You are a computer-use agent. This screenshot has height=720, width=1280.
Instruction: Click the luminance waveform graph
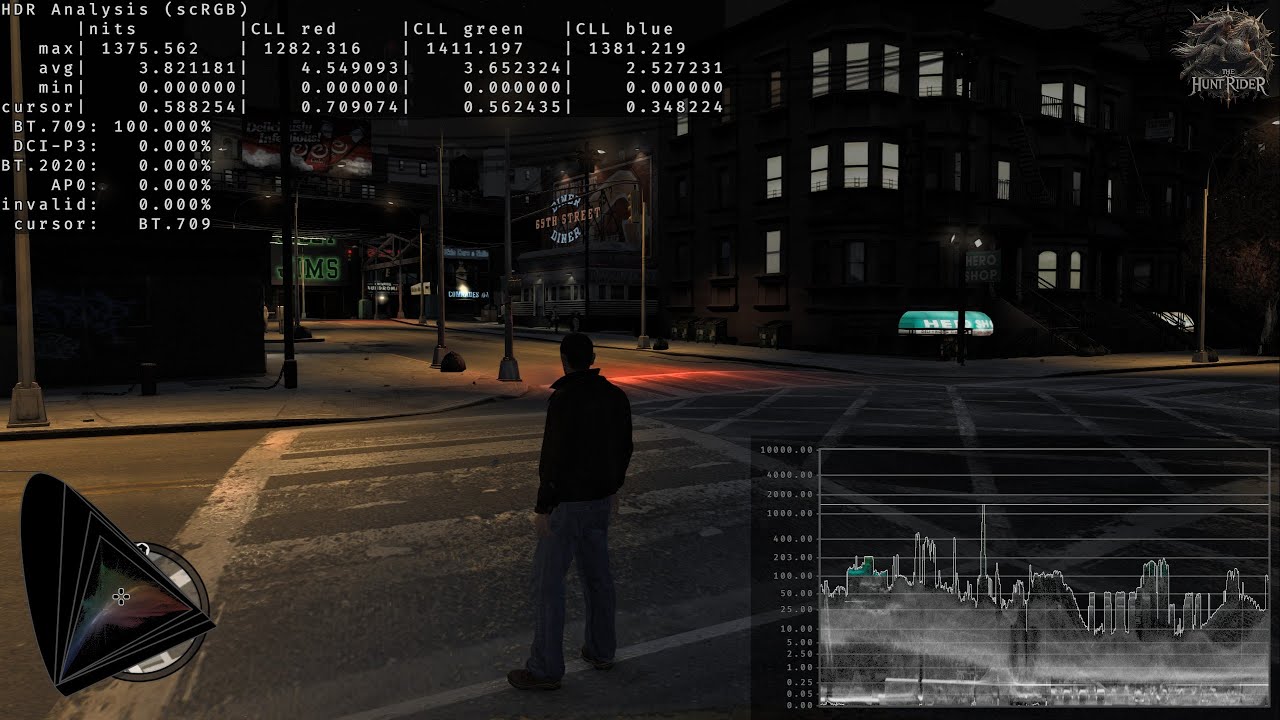point(1044,577)
